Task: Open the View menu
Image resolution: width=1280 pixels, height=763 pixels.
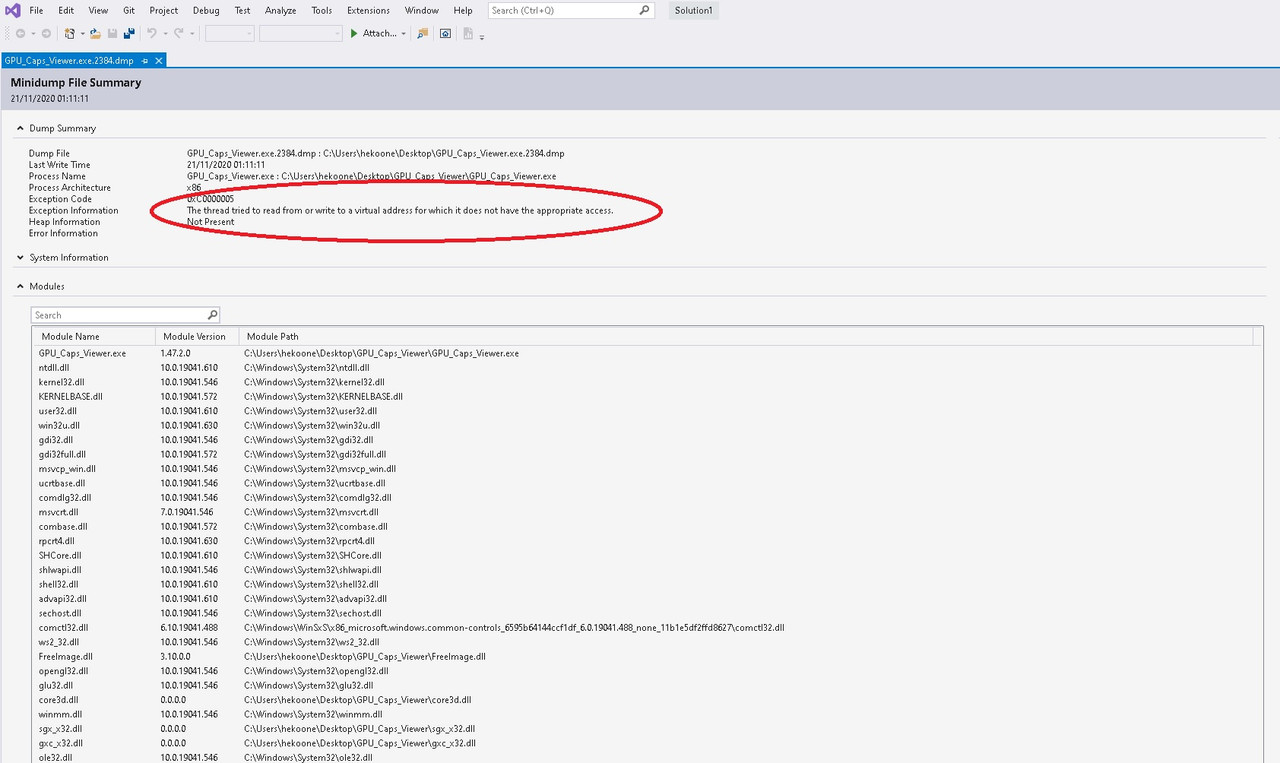Action: 98,10
